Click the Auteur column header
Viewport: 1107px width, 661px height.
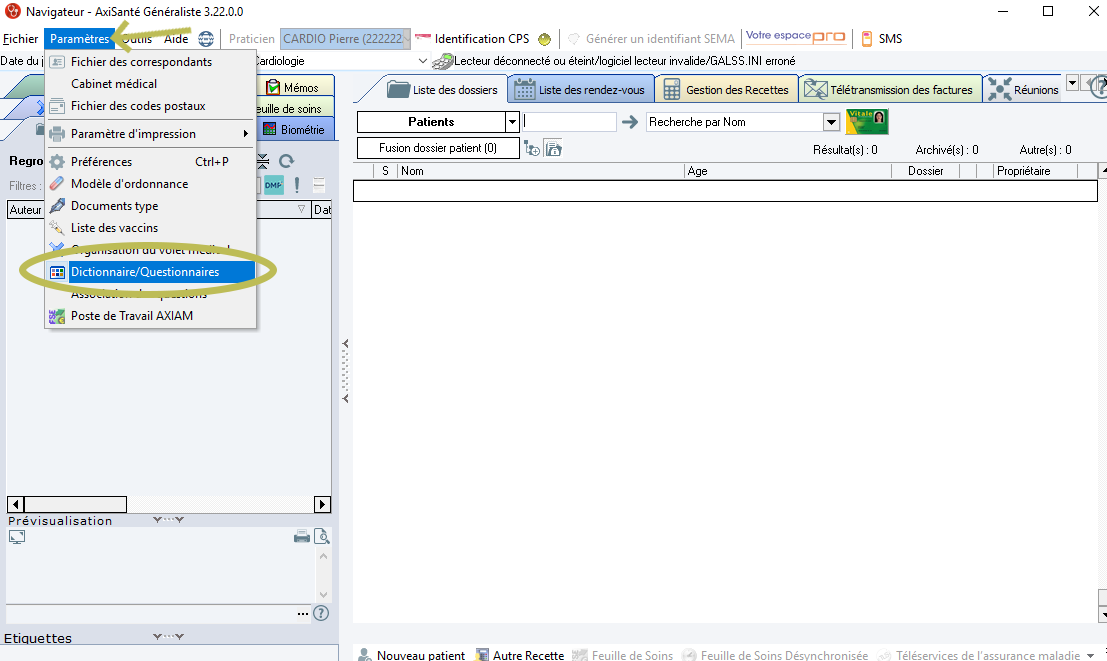point(25,210)
